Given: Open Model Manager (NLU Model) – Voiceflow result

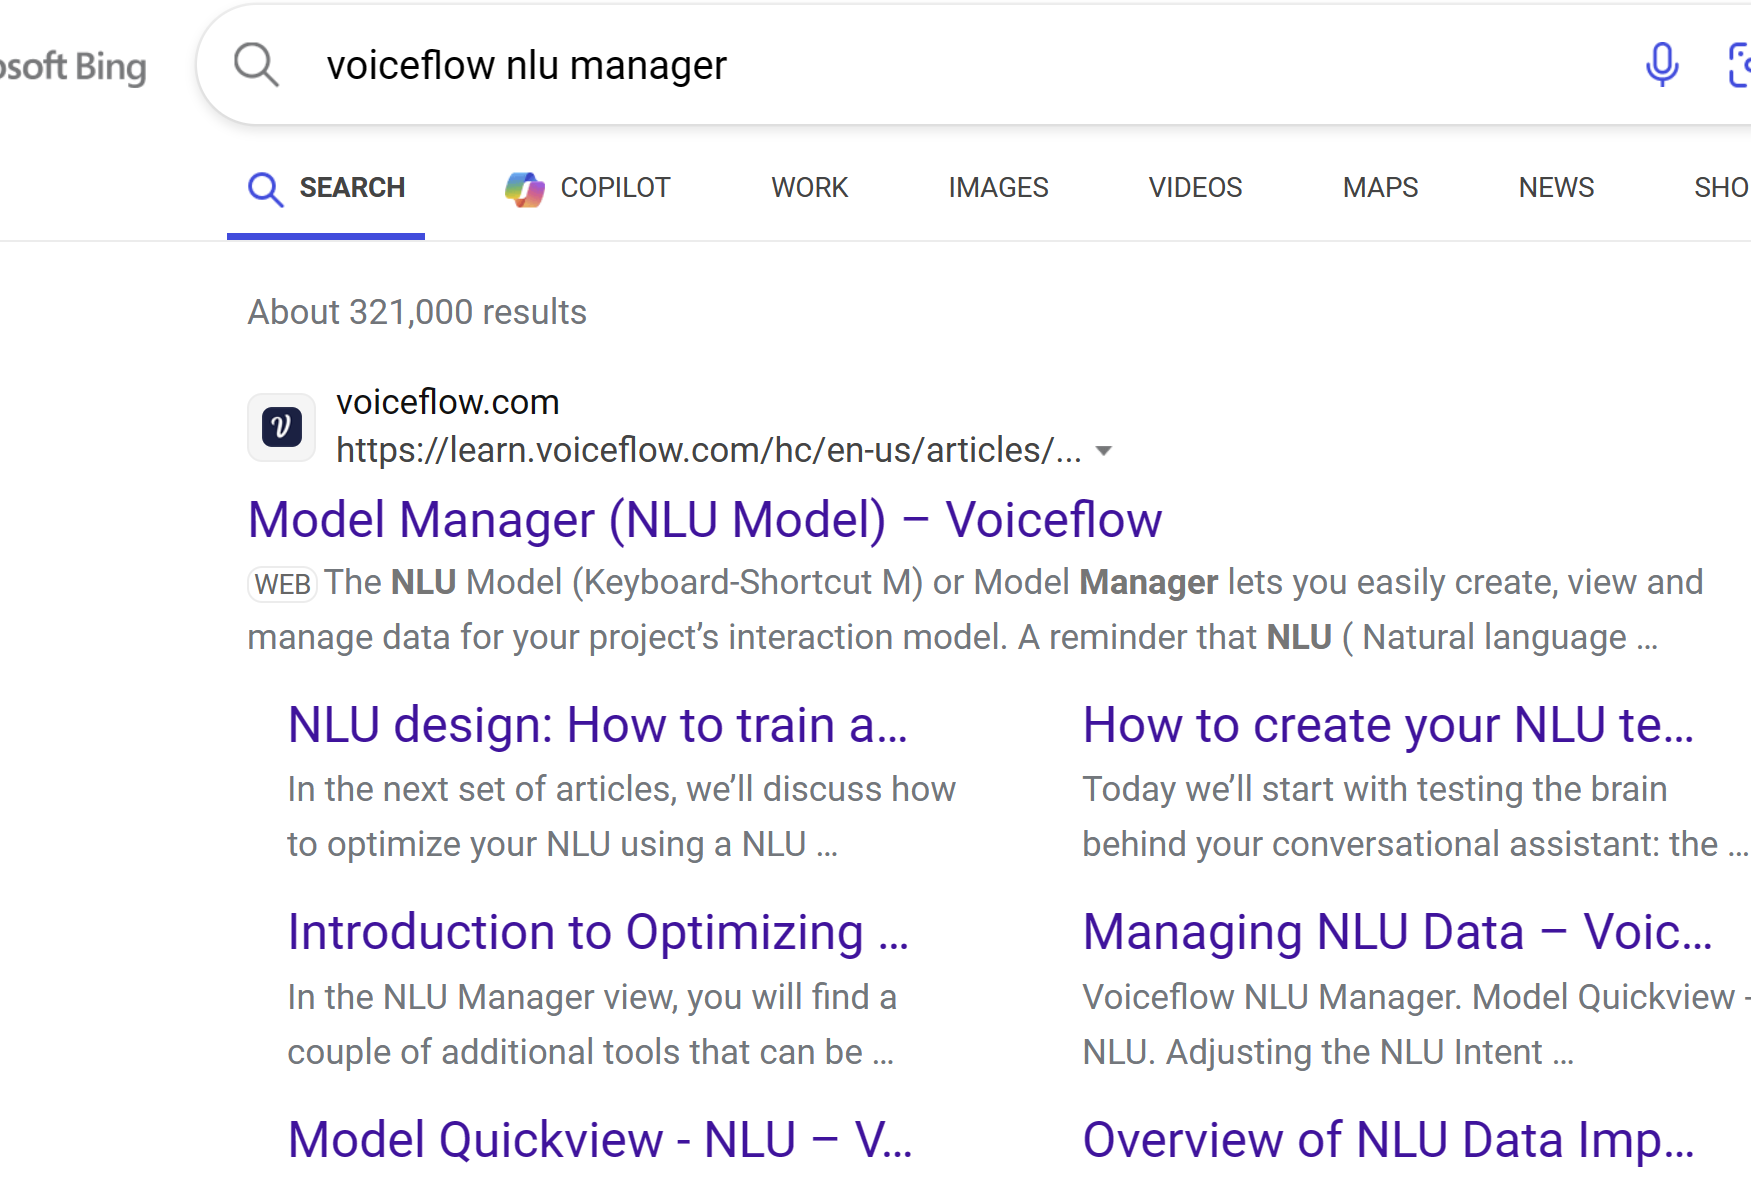Looking at the screenshot, I should pyautogui.click(x=705, y=520).
